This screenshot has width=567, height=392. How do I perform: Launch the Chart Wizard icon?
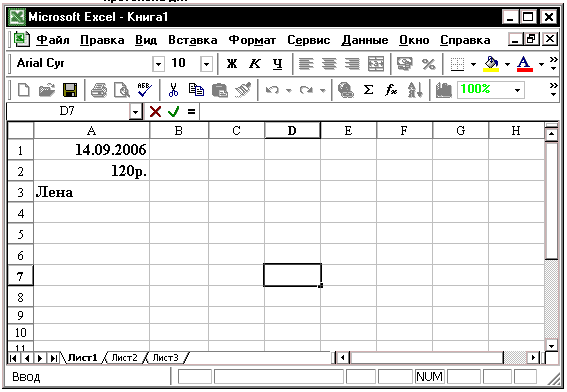pos(443,90)
